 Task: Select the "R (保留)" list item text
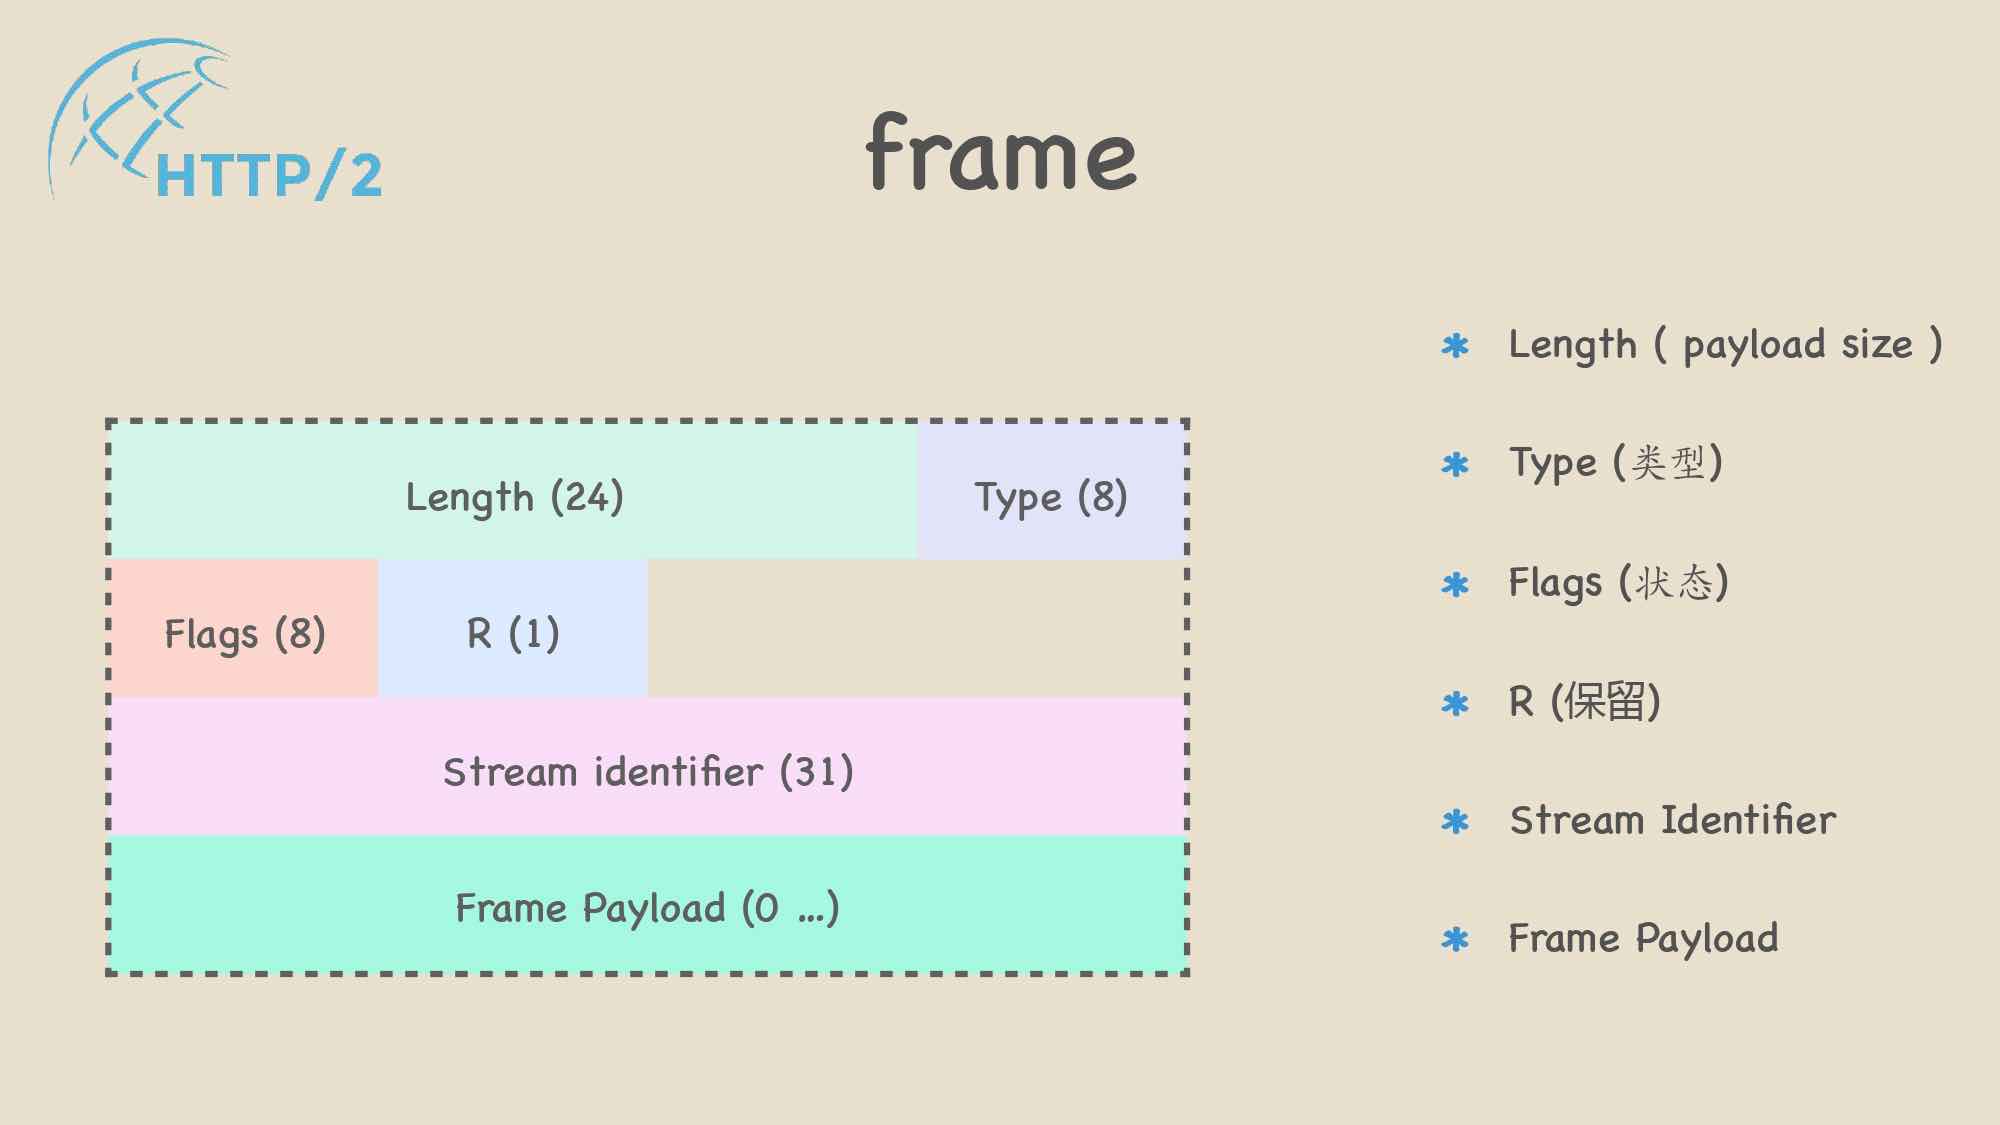[x=1585, y=701]
